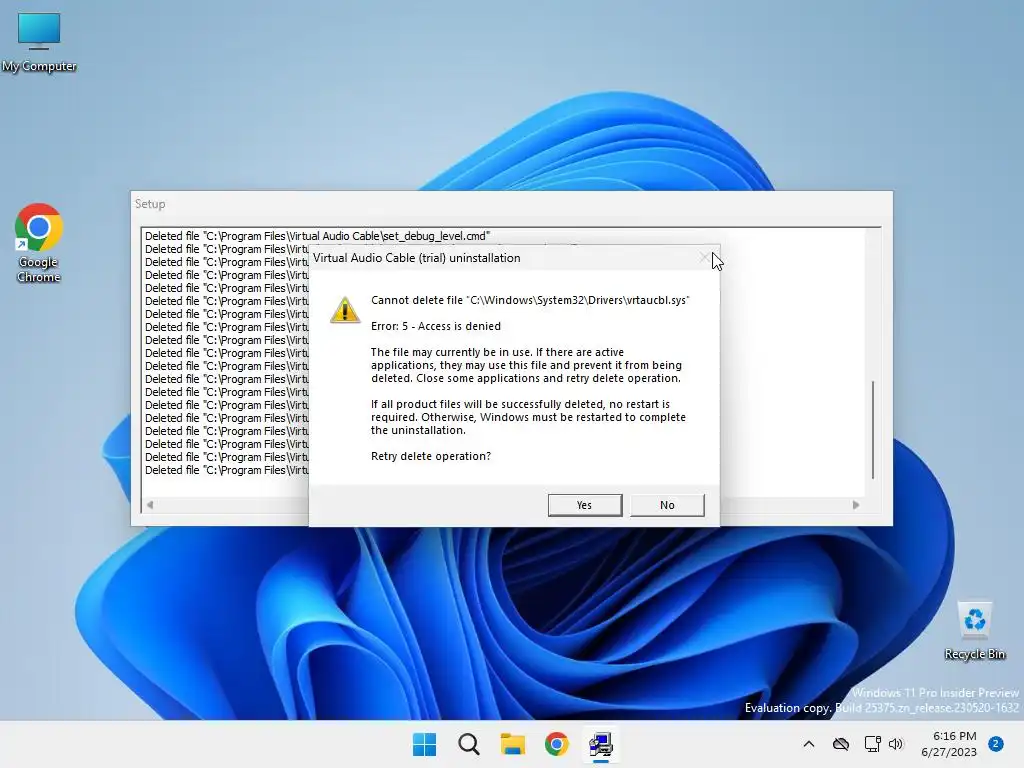Viewport: 1024px width, 768px height.
Task: Open network status tray icon
Action: pyautogui.click(x=872, y=744)
